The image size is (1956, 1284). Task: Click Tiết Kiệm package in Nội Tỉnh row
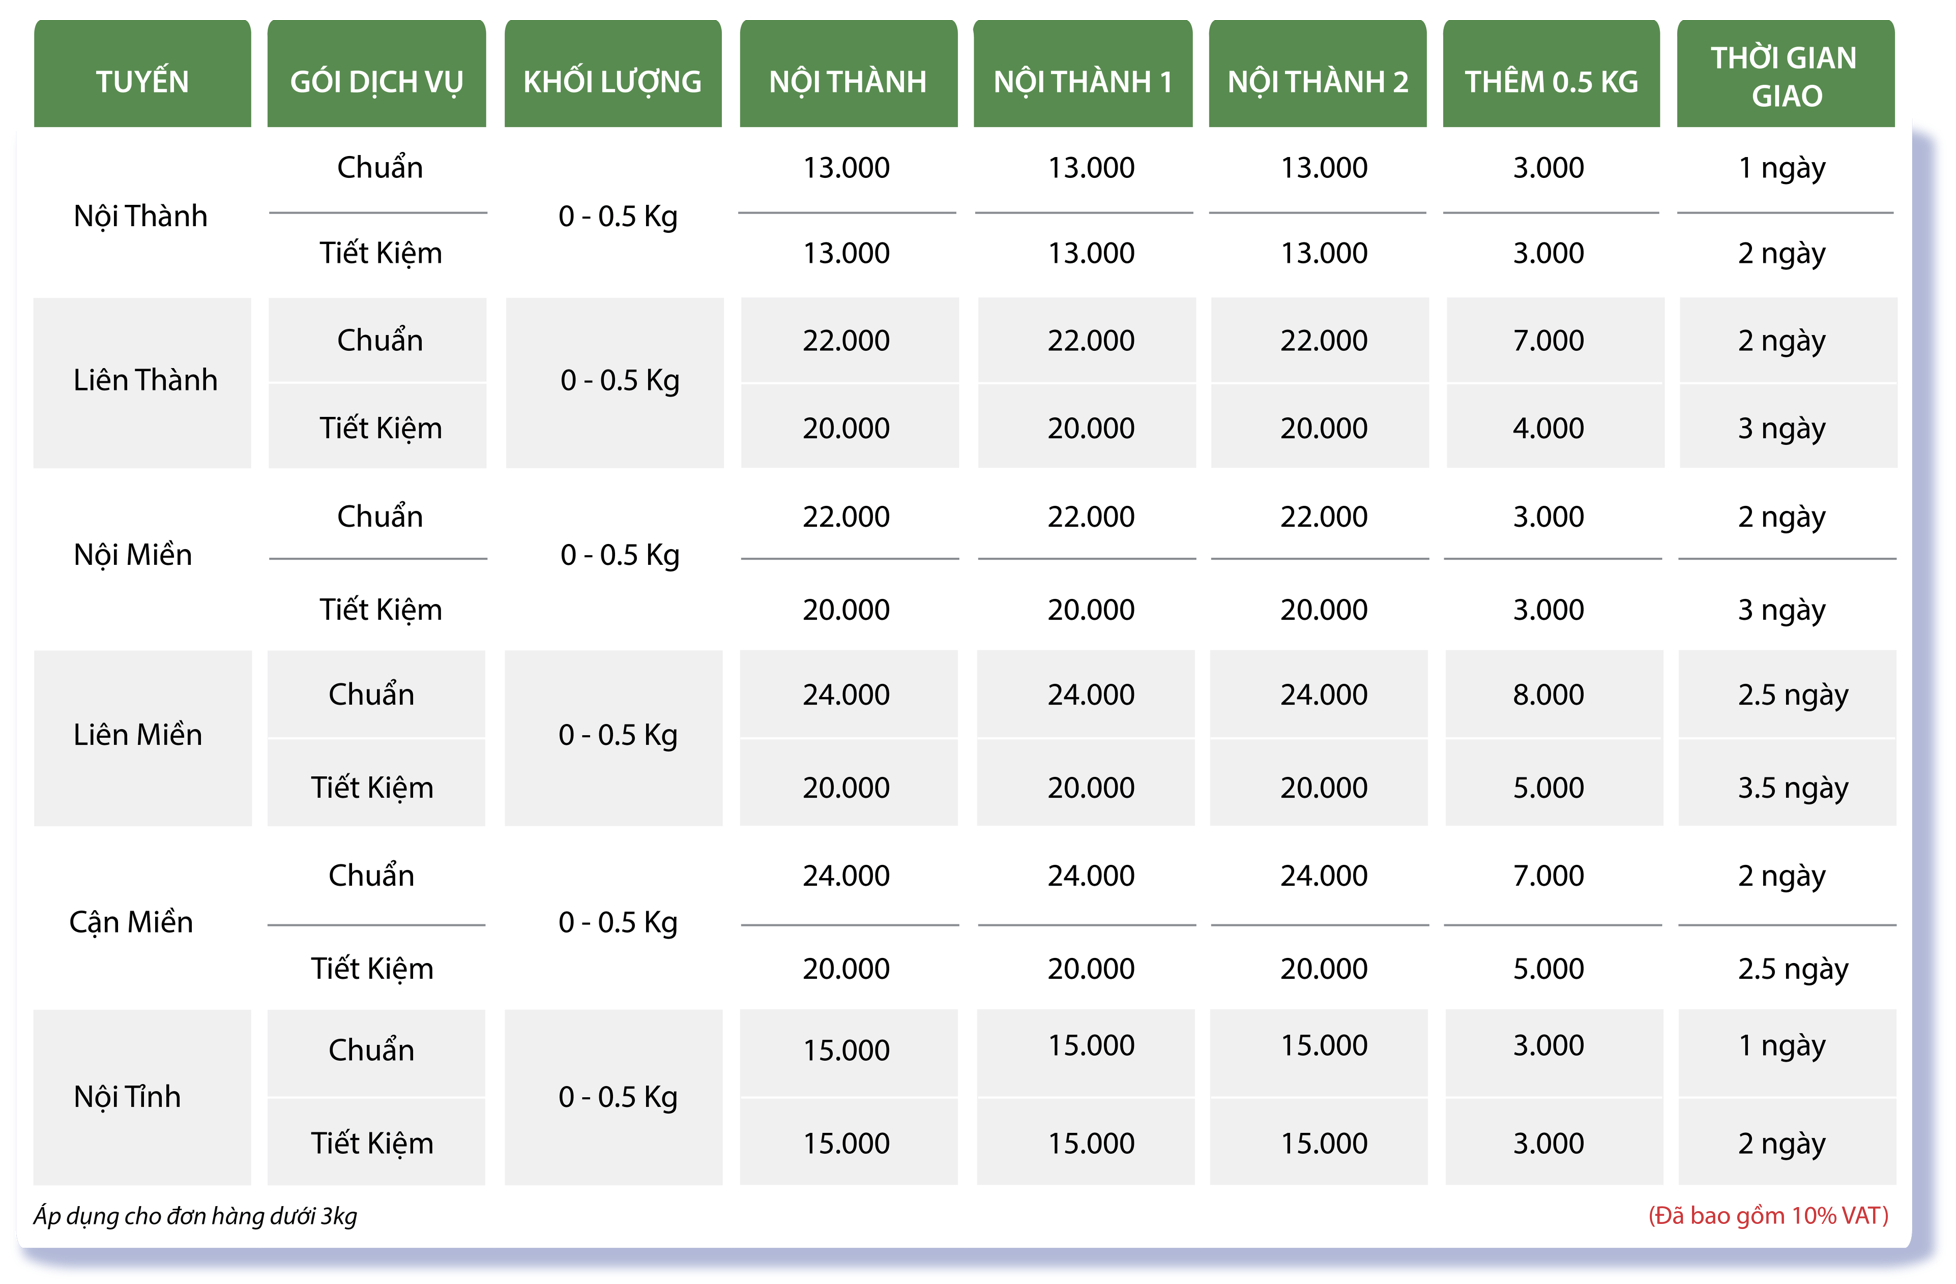372,1144
